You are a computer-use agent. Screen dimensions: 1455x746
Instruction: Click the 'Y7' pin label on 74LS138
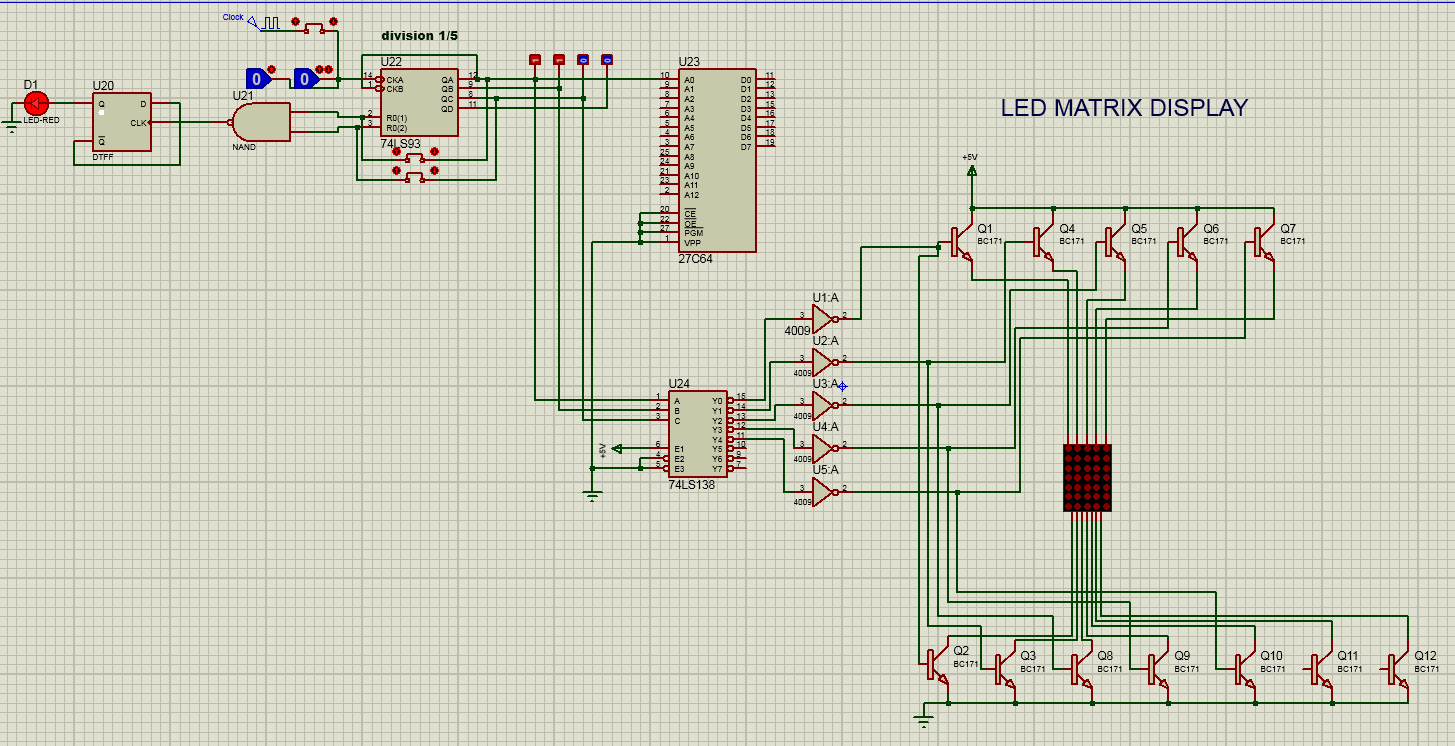[716, 468]
